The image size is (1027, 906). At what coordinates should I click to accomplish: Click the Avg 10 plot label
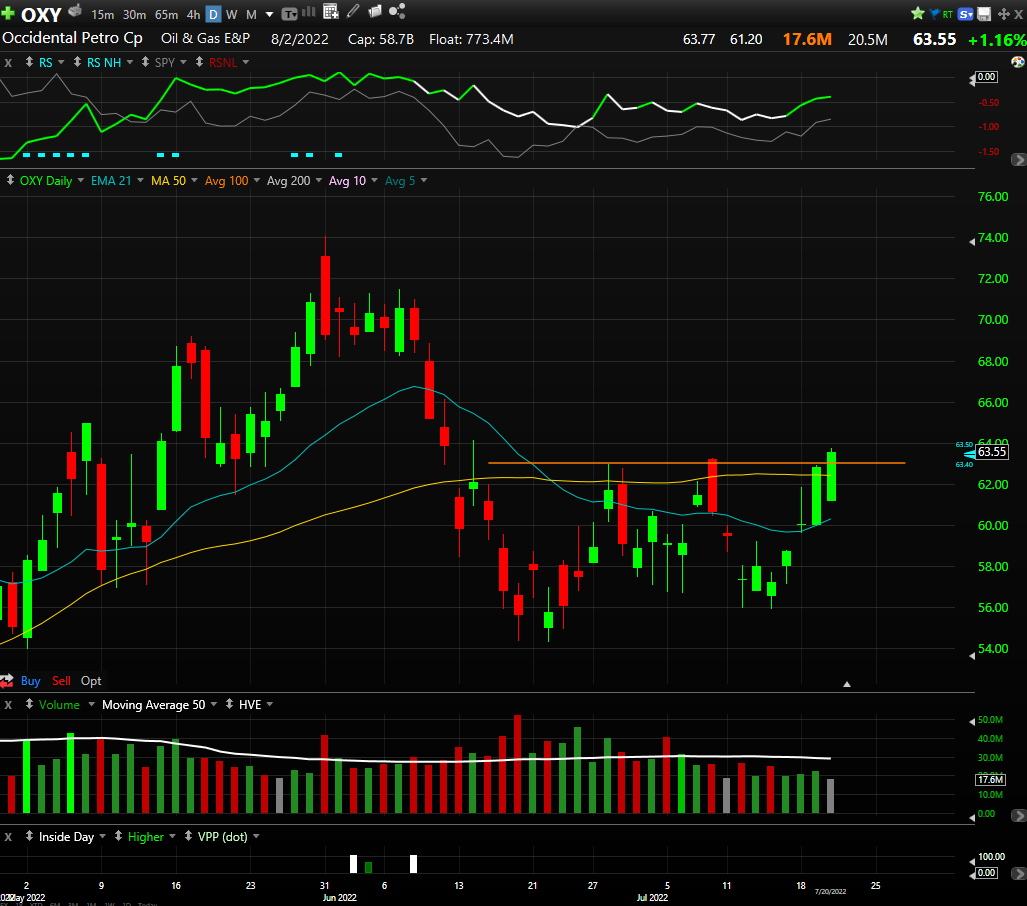347,181
